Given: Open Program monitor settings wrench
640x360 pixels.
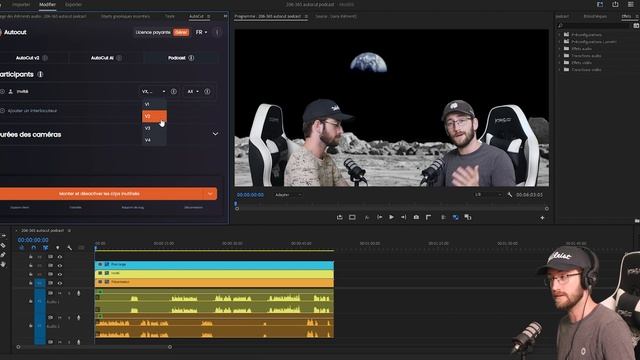Looking at the screenshot, I should pos(509,195).
